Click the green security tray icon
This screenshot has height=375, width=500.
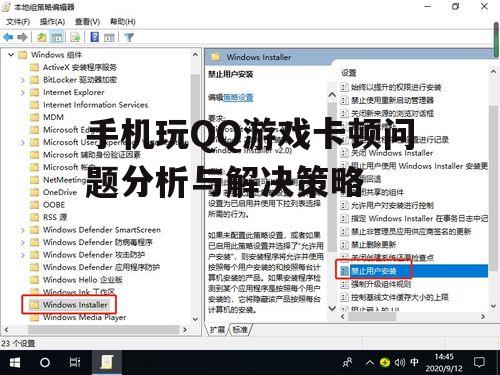coord(385,362)
